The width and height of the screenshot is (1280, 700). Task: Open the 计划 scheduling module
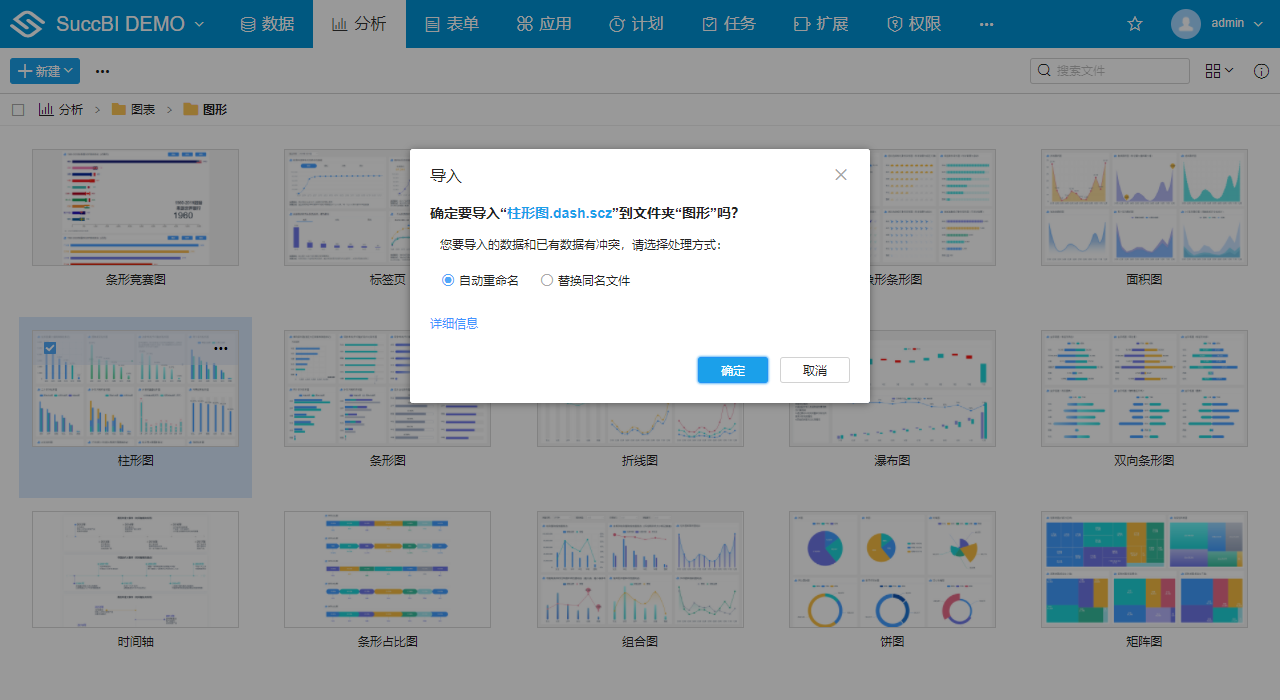click(x=636, y=23)
